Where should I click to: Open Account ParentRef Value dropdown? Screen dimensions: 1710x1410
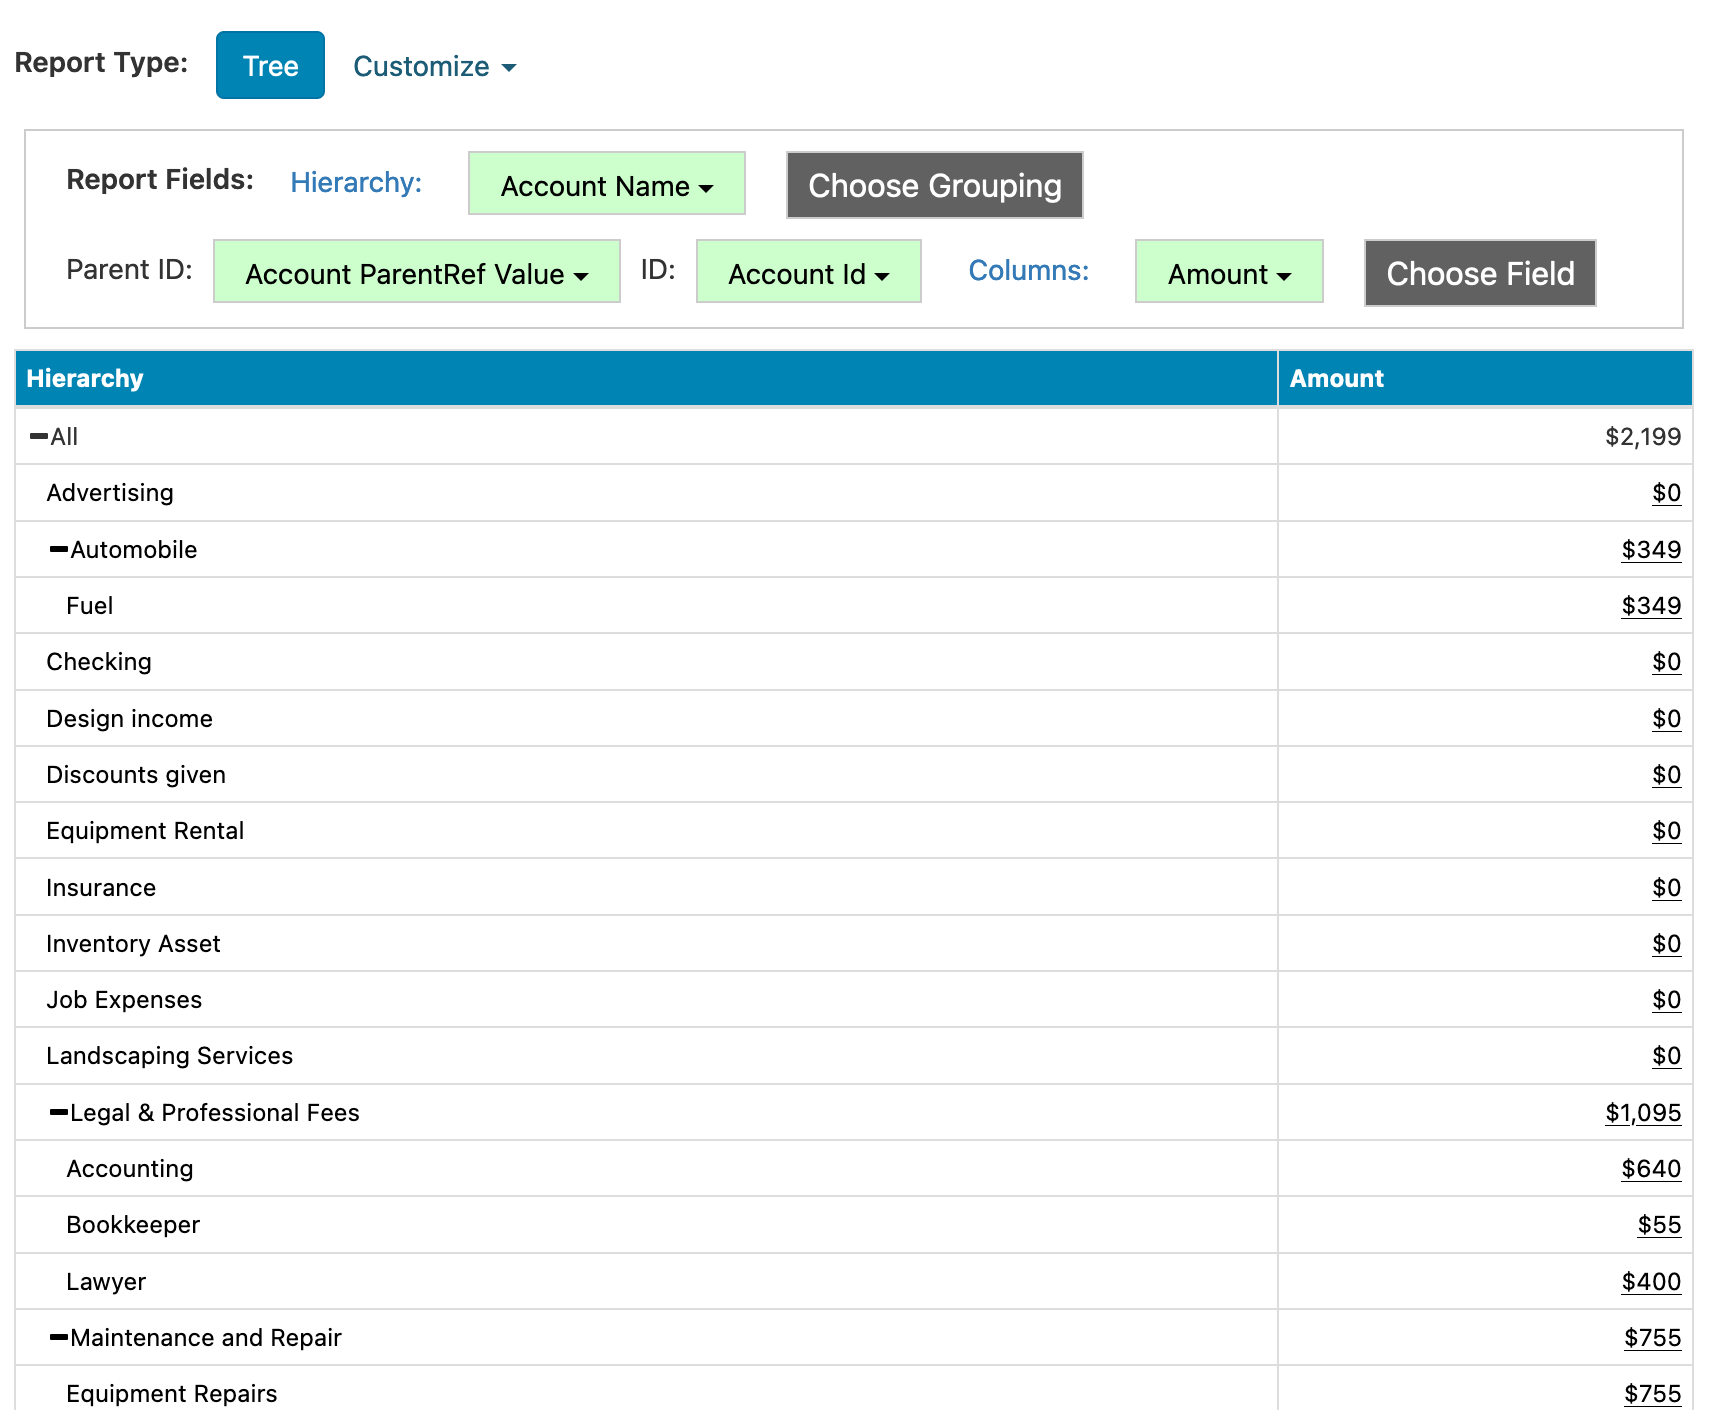click(x=416, y=274)
